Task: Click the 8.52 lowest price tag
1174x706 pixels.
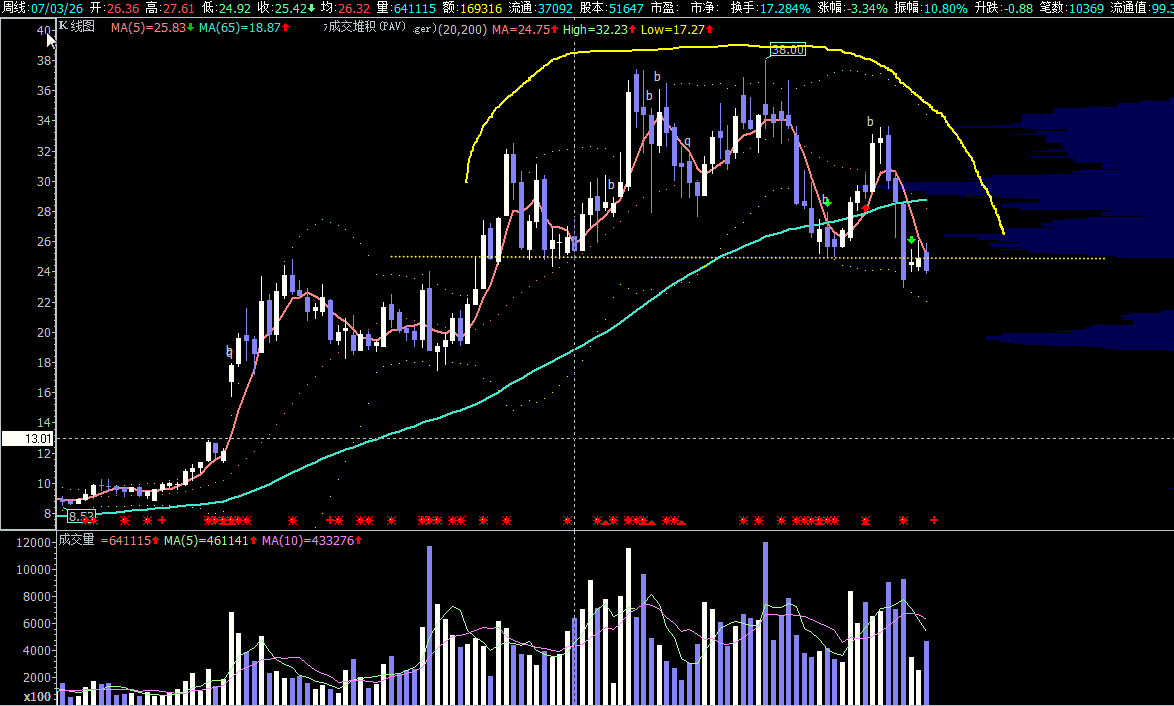Action: pos(82,516)
